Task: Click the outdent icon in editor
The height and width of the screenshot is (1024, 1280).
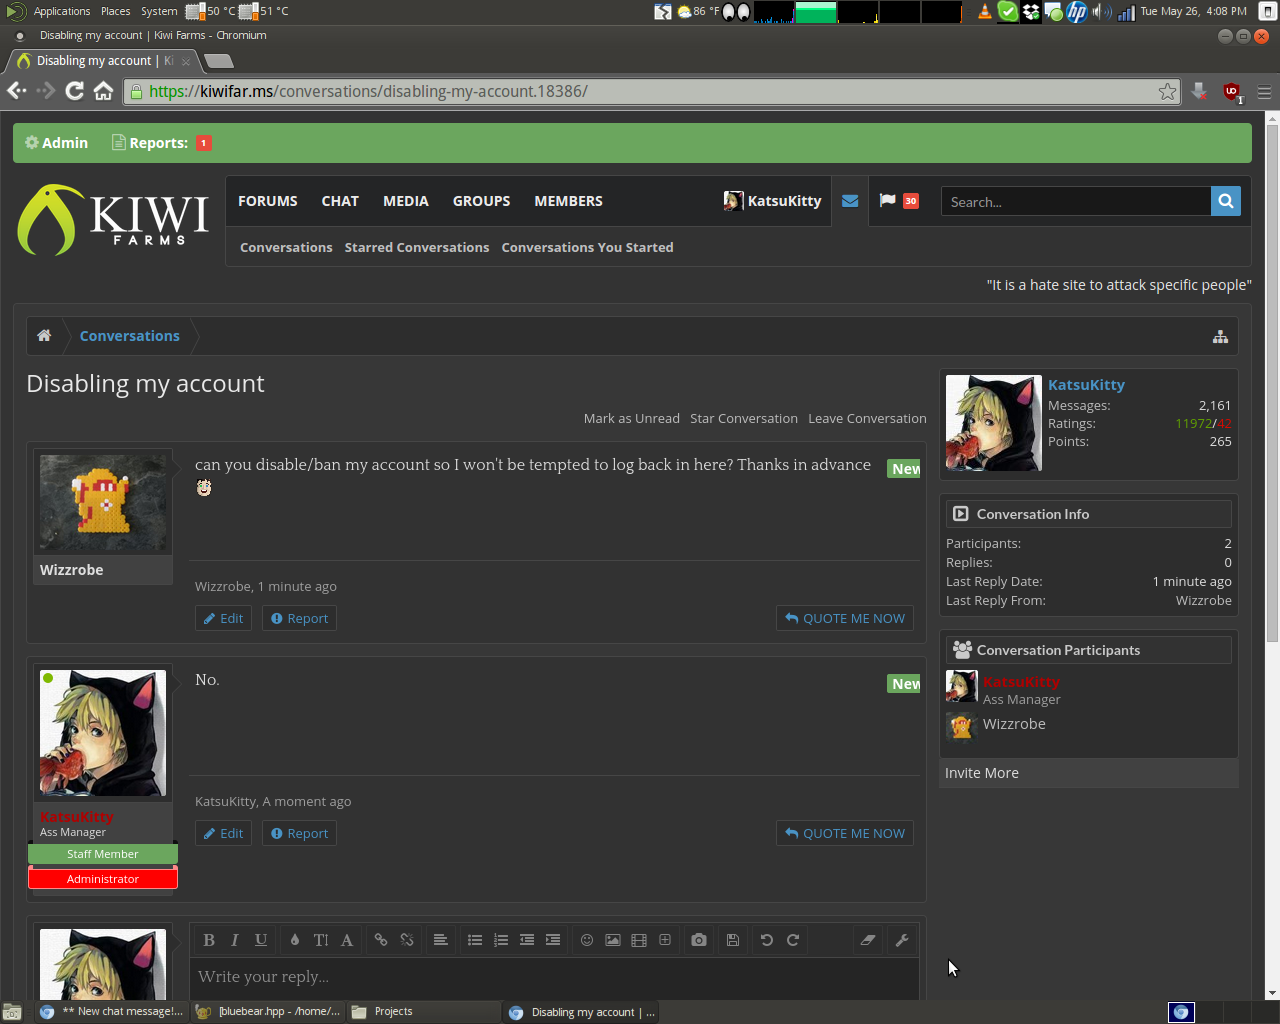Action: (x=527, y=940)
